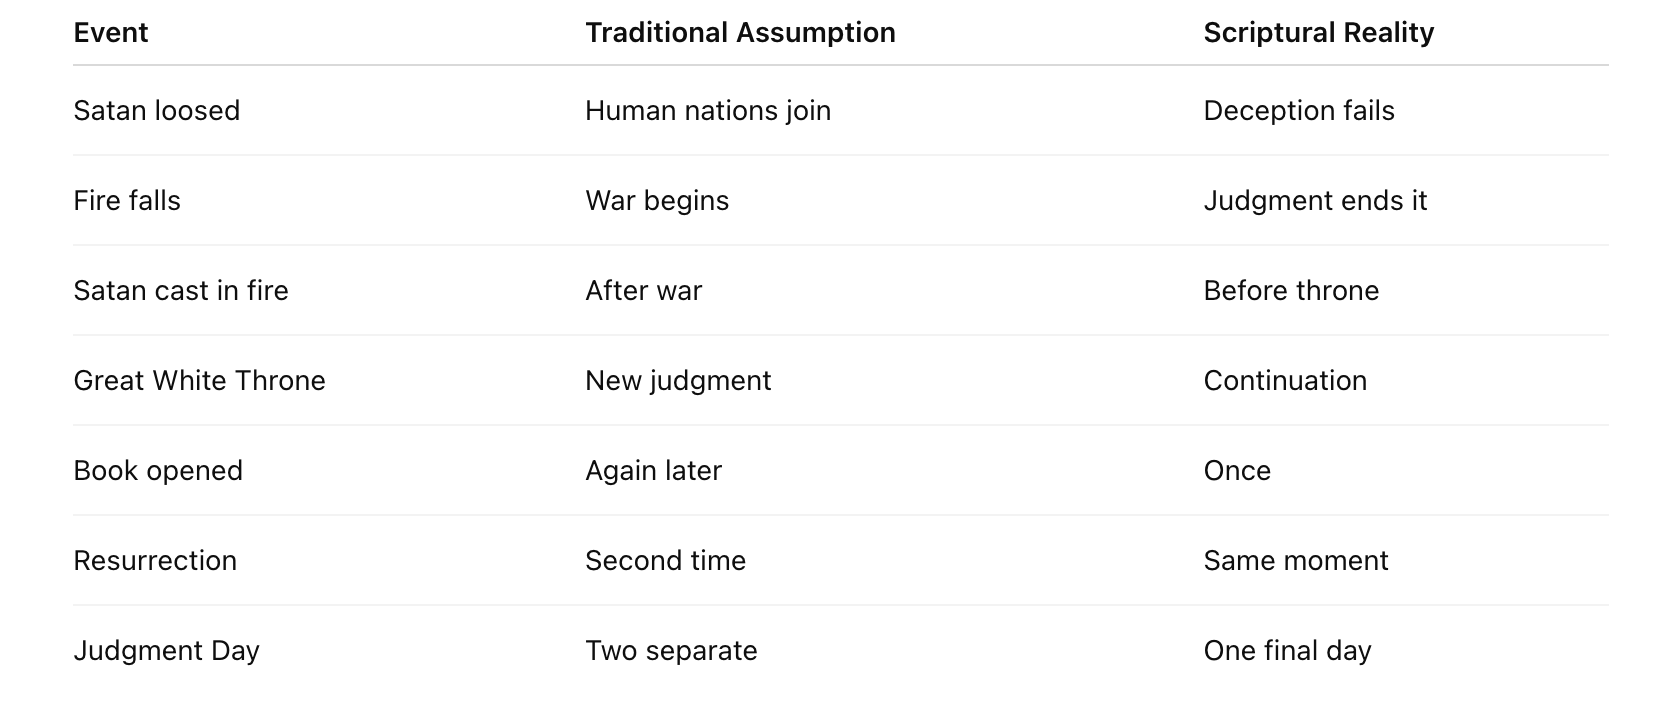Select the Great White Throne cell
This screenshot has width=1671, height=705.
(x=199, y=381)
